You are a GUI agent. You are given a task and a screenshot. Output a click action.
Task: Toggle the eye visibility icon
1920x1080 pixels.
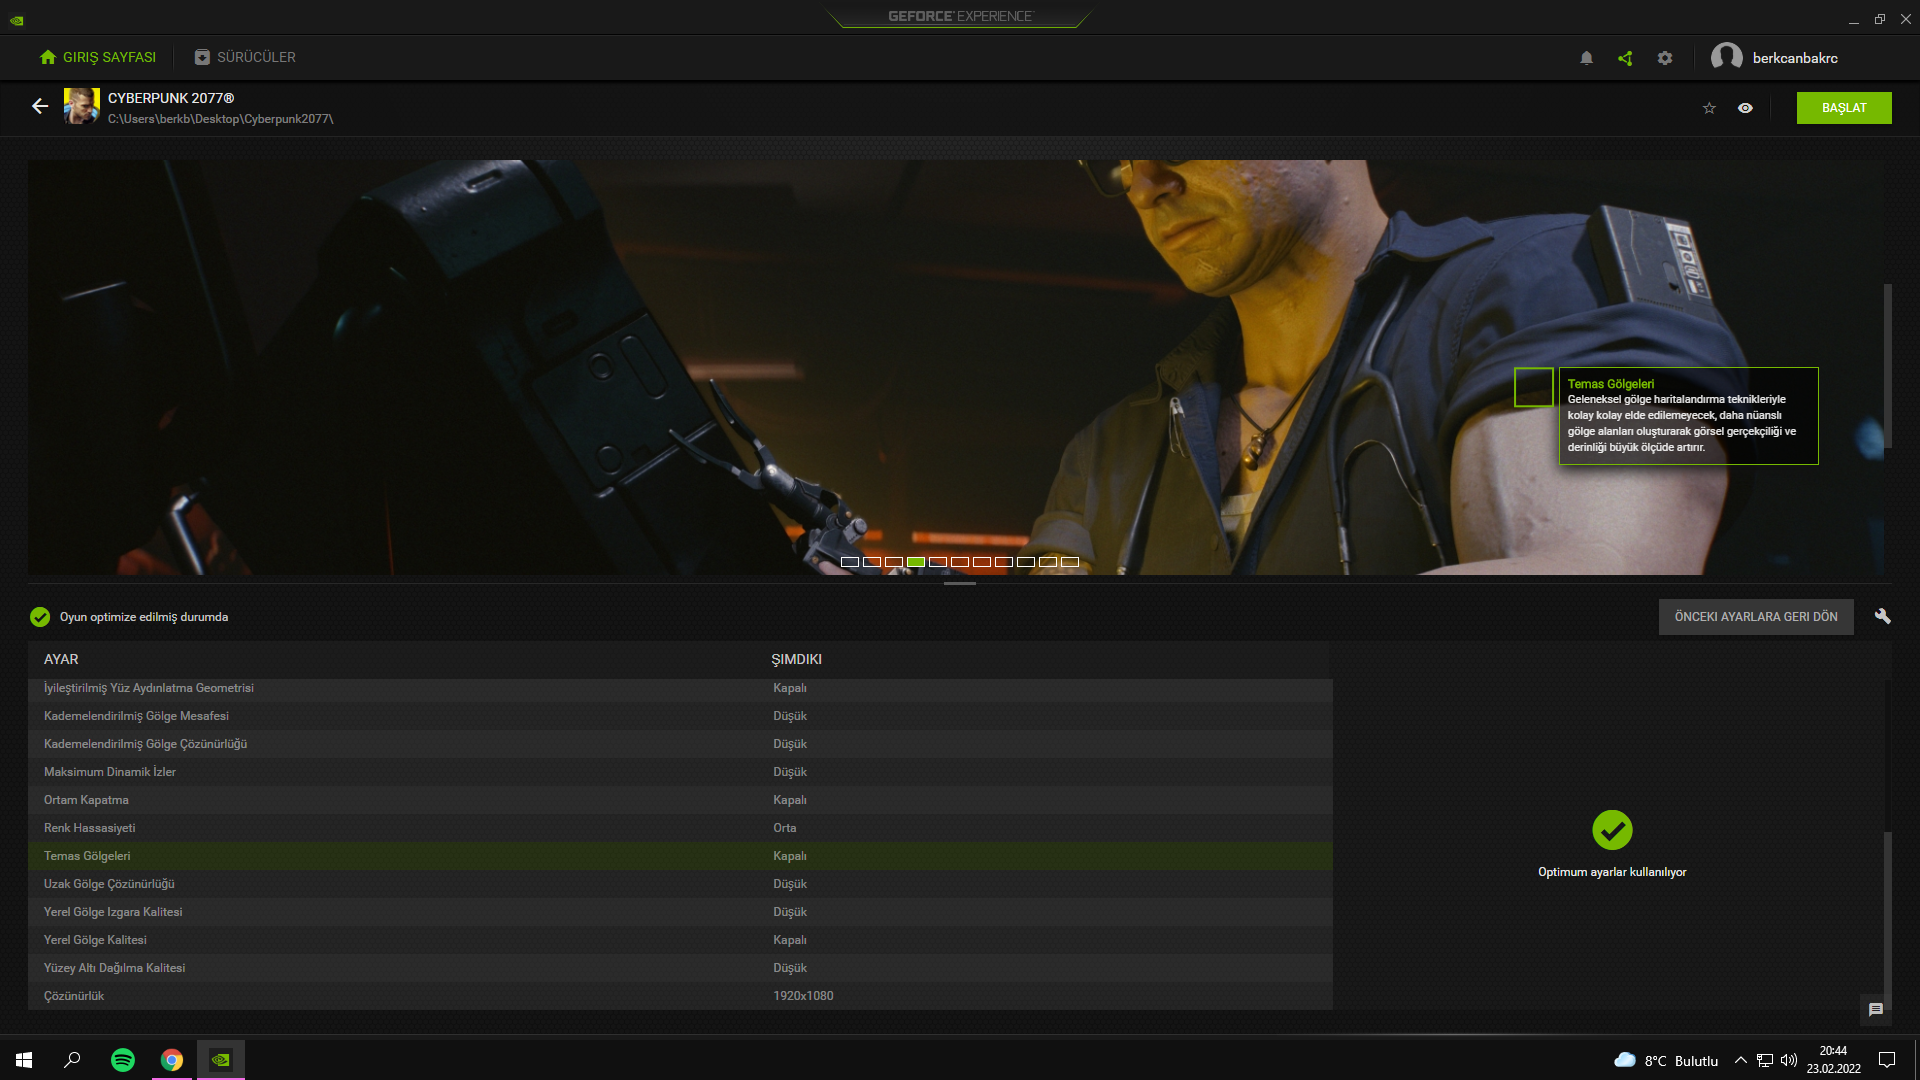[1745, 108]
